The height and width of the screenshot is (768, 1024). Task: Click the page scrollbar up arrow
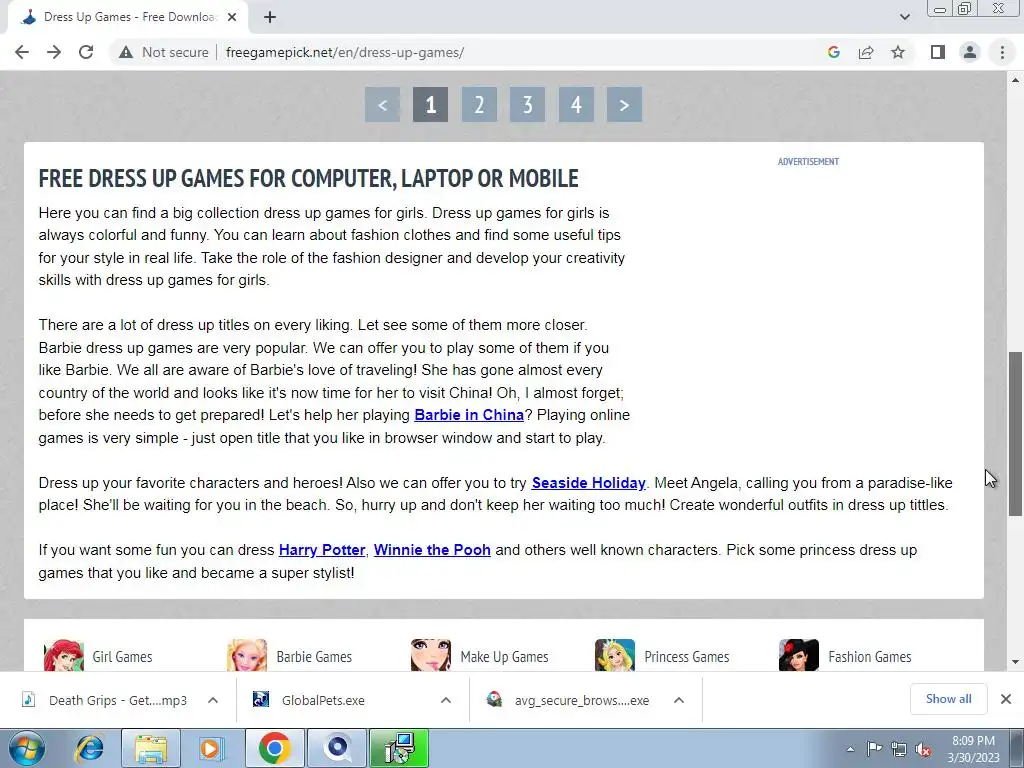(x=1016, y=80)
